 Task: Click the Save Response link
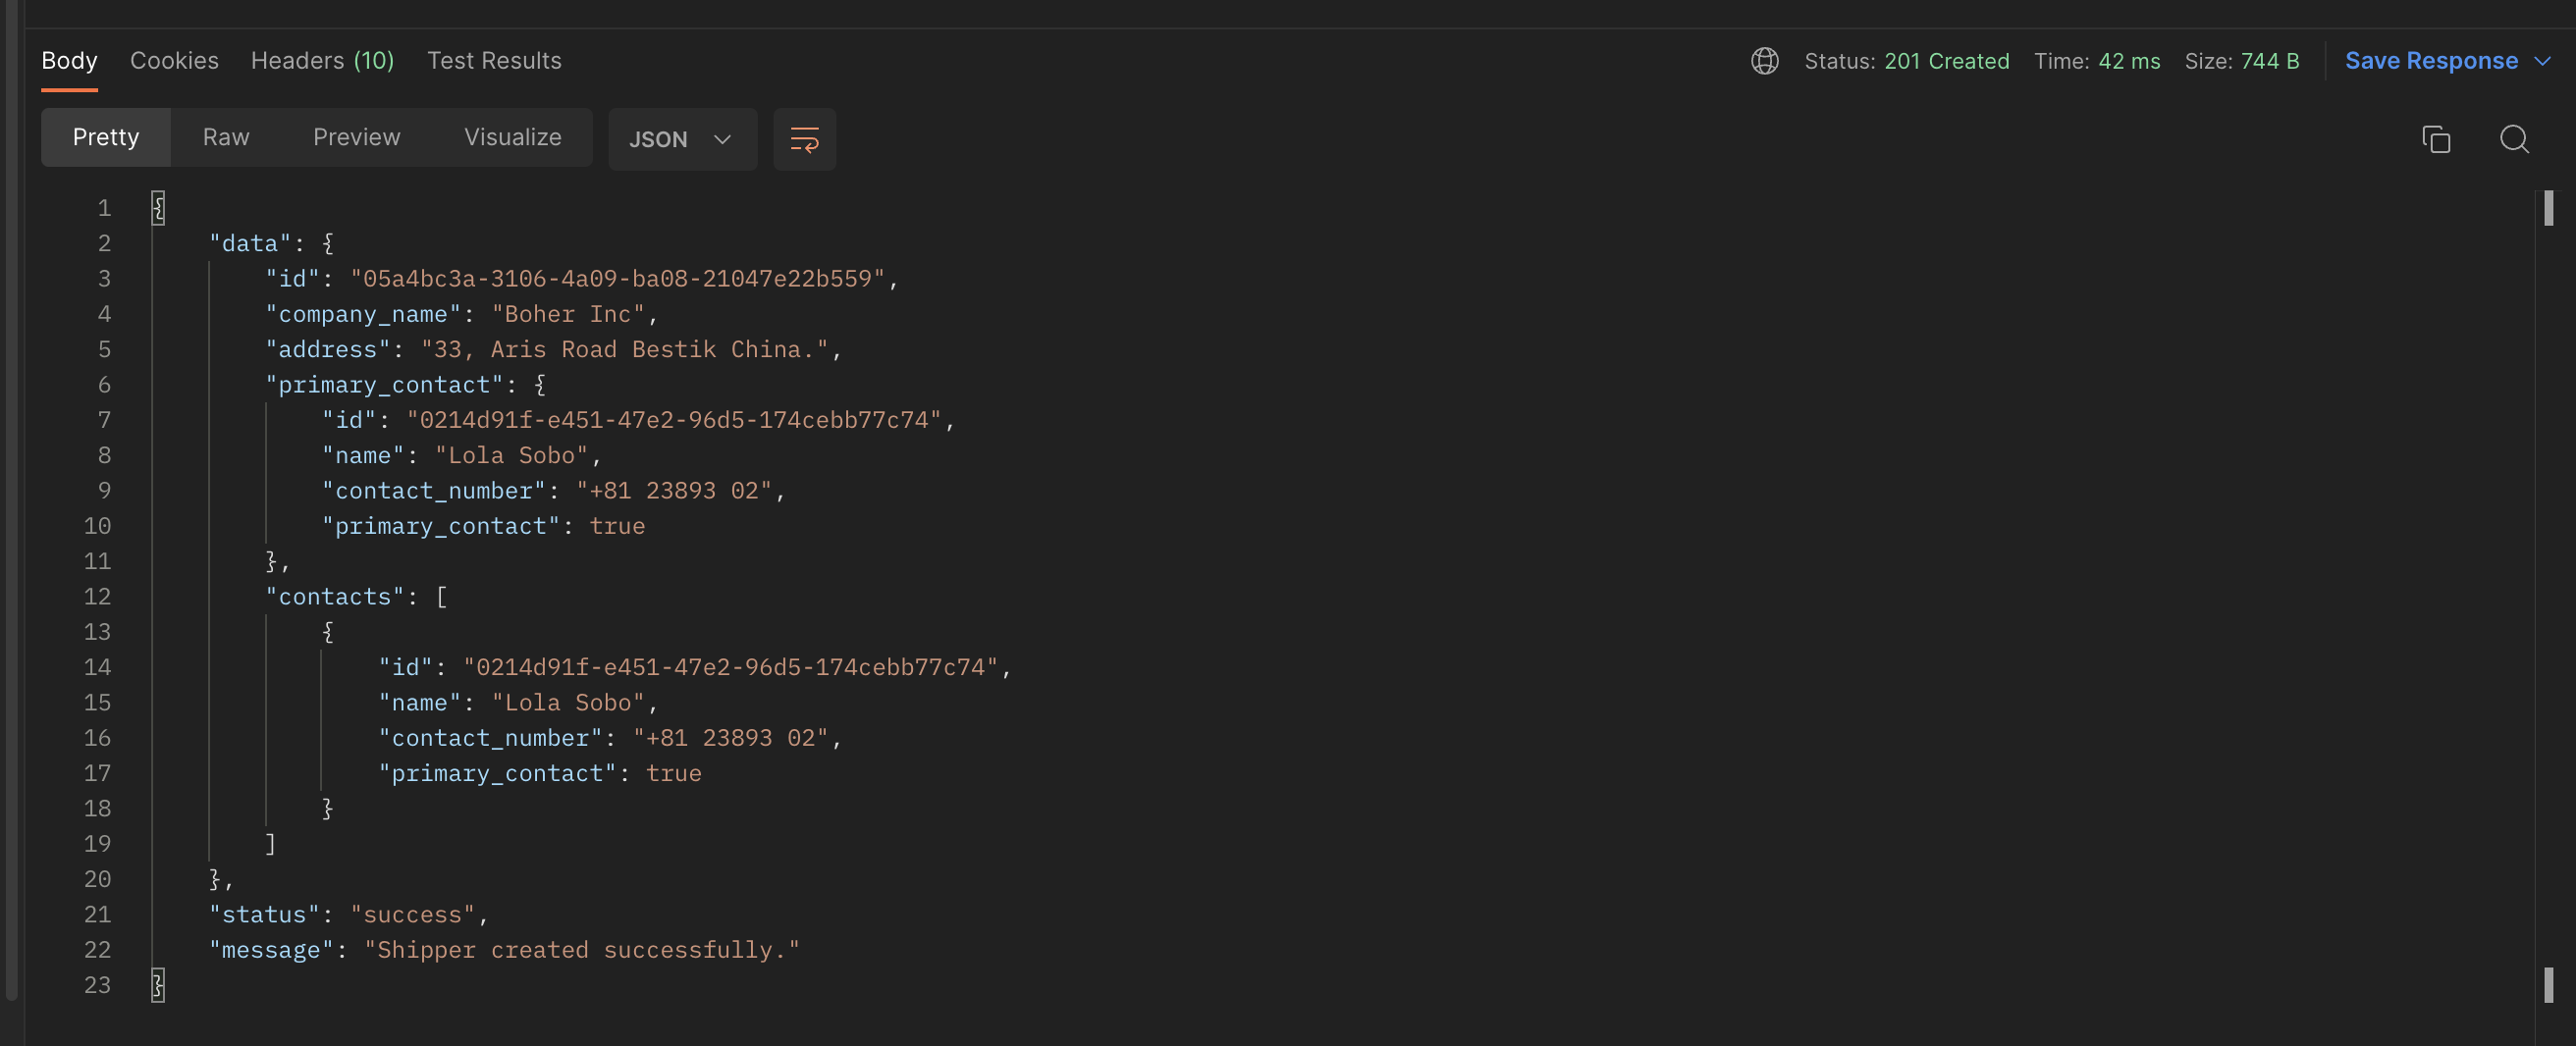point(2431,61)
